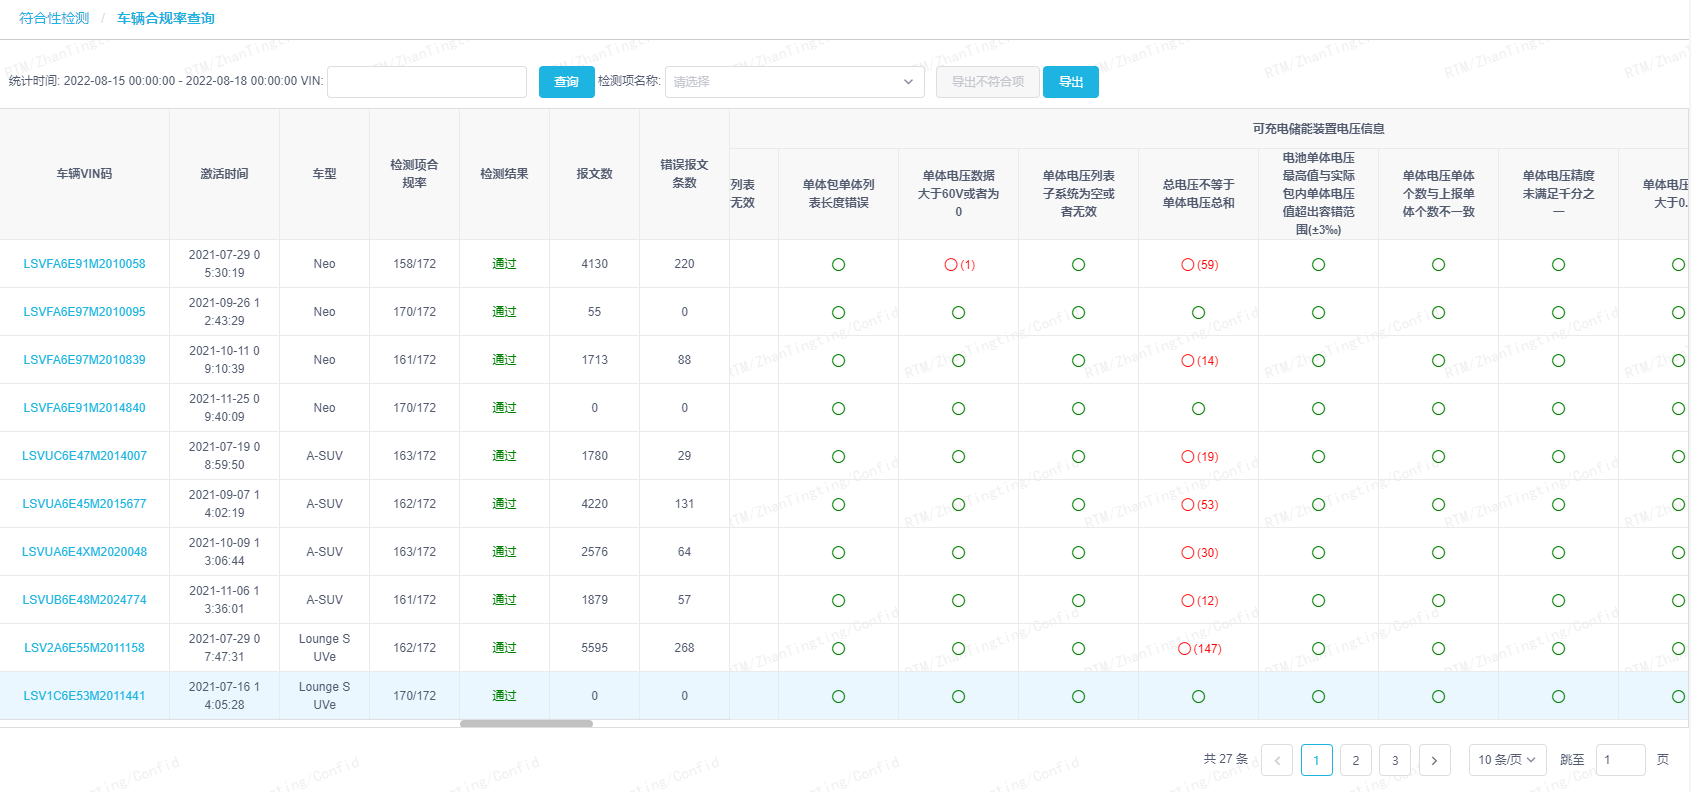Open the 检测项名称 dropdown
The height and width of the screenshot is (792, 1691).
[x=794, y=82]
